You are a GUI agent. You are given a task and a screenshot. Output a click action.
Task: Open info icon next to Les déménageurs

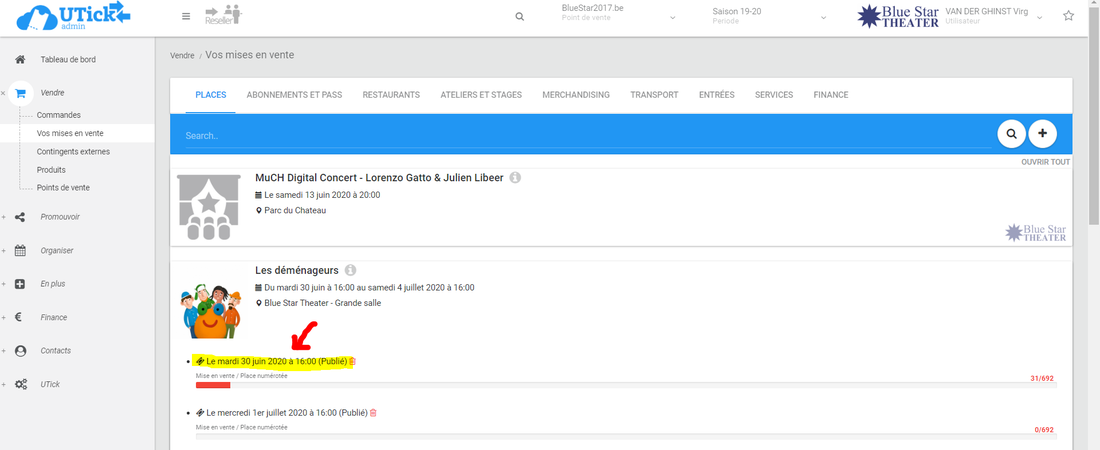tap(351, 270)
